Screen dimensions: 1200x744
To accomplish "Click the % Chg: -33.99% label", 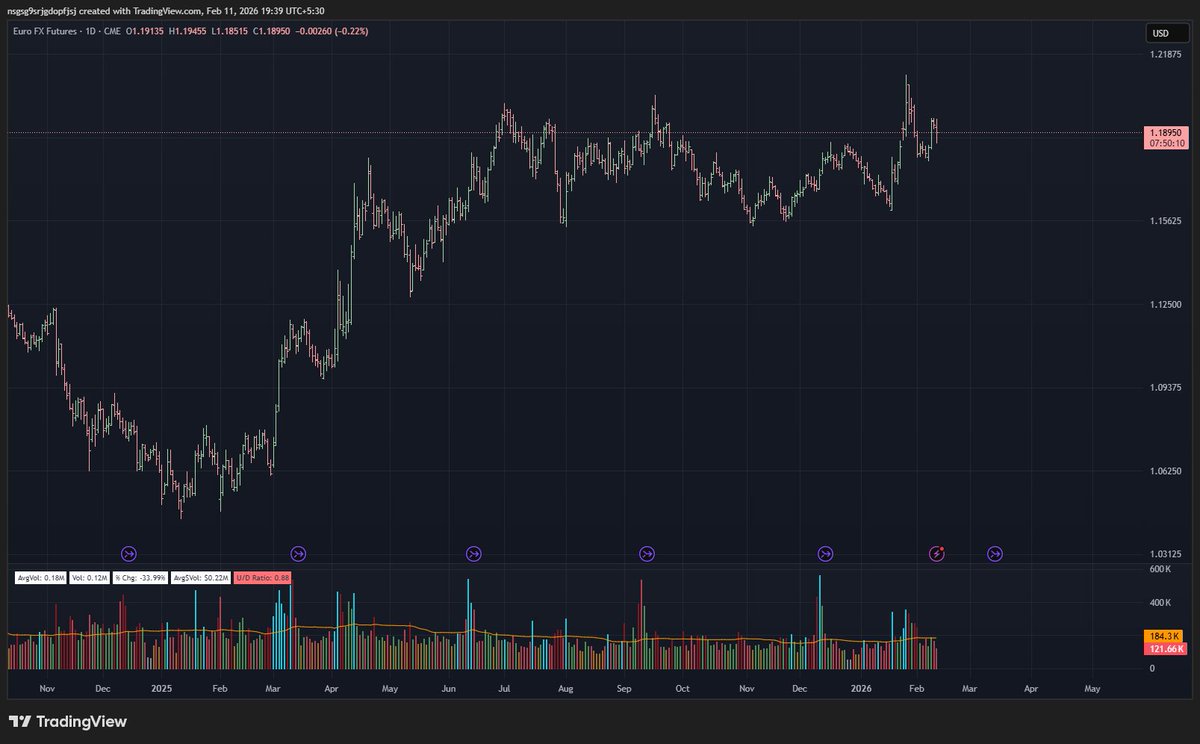I will (x=140, y=578).
